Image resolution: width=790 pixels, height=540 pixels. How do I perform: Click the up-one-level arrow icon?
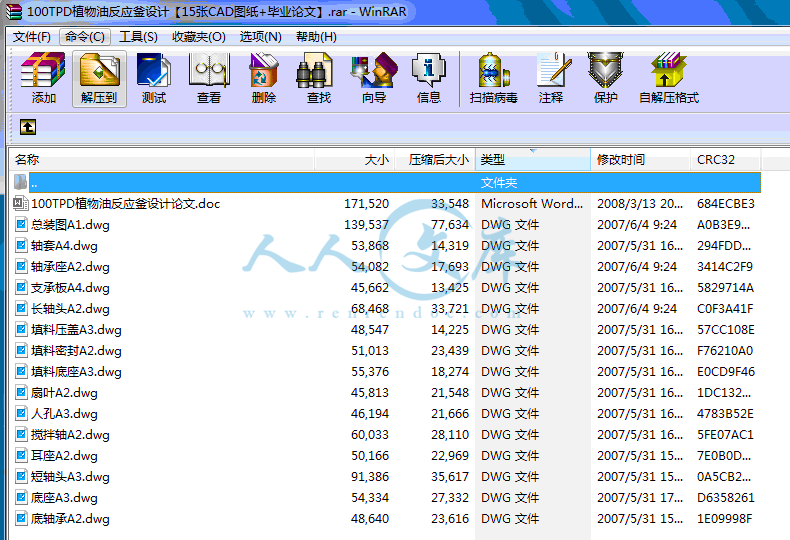pos(28,127)
